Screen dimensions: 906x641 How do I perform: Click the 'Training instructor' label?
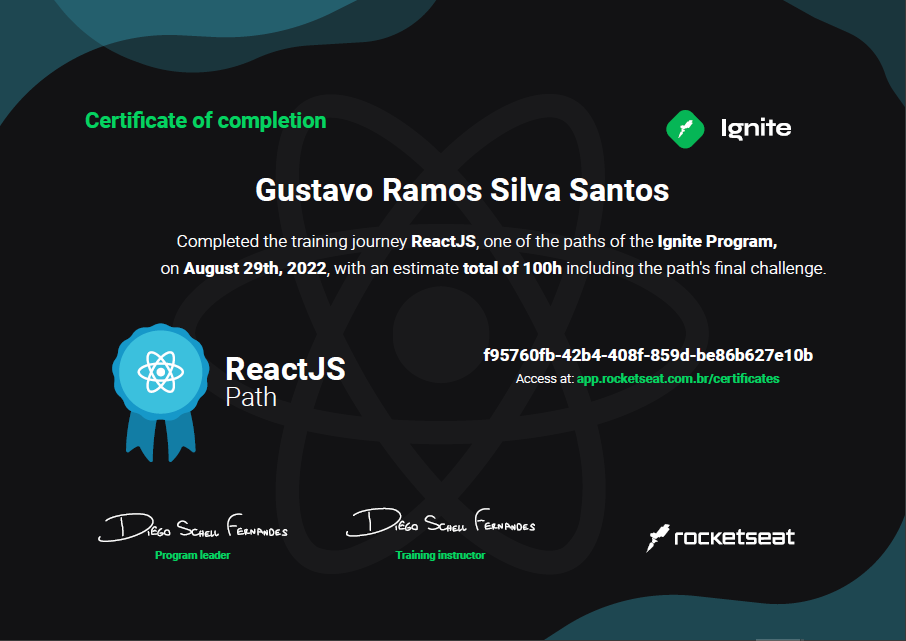click(440, 555)
